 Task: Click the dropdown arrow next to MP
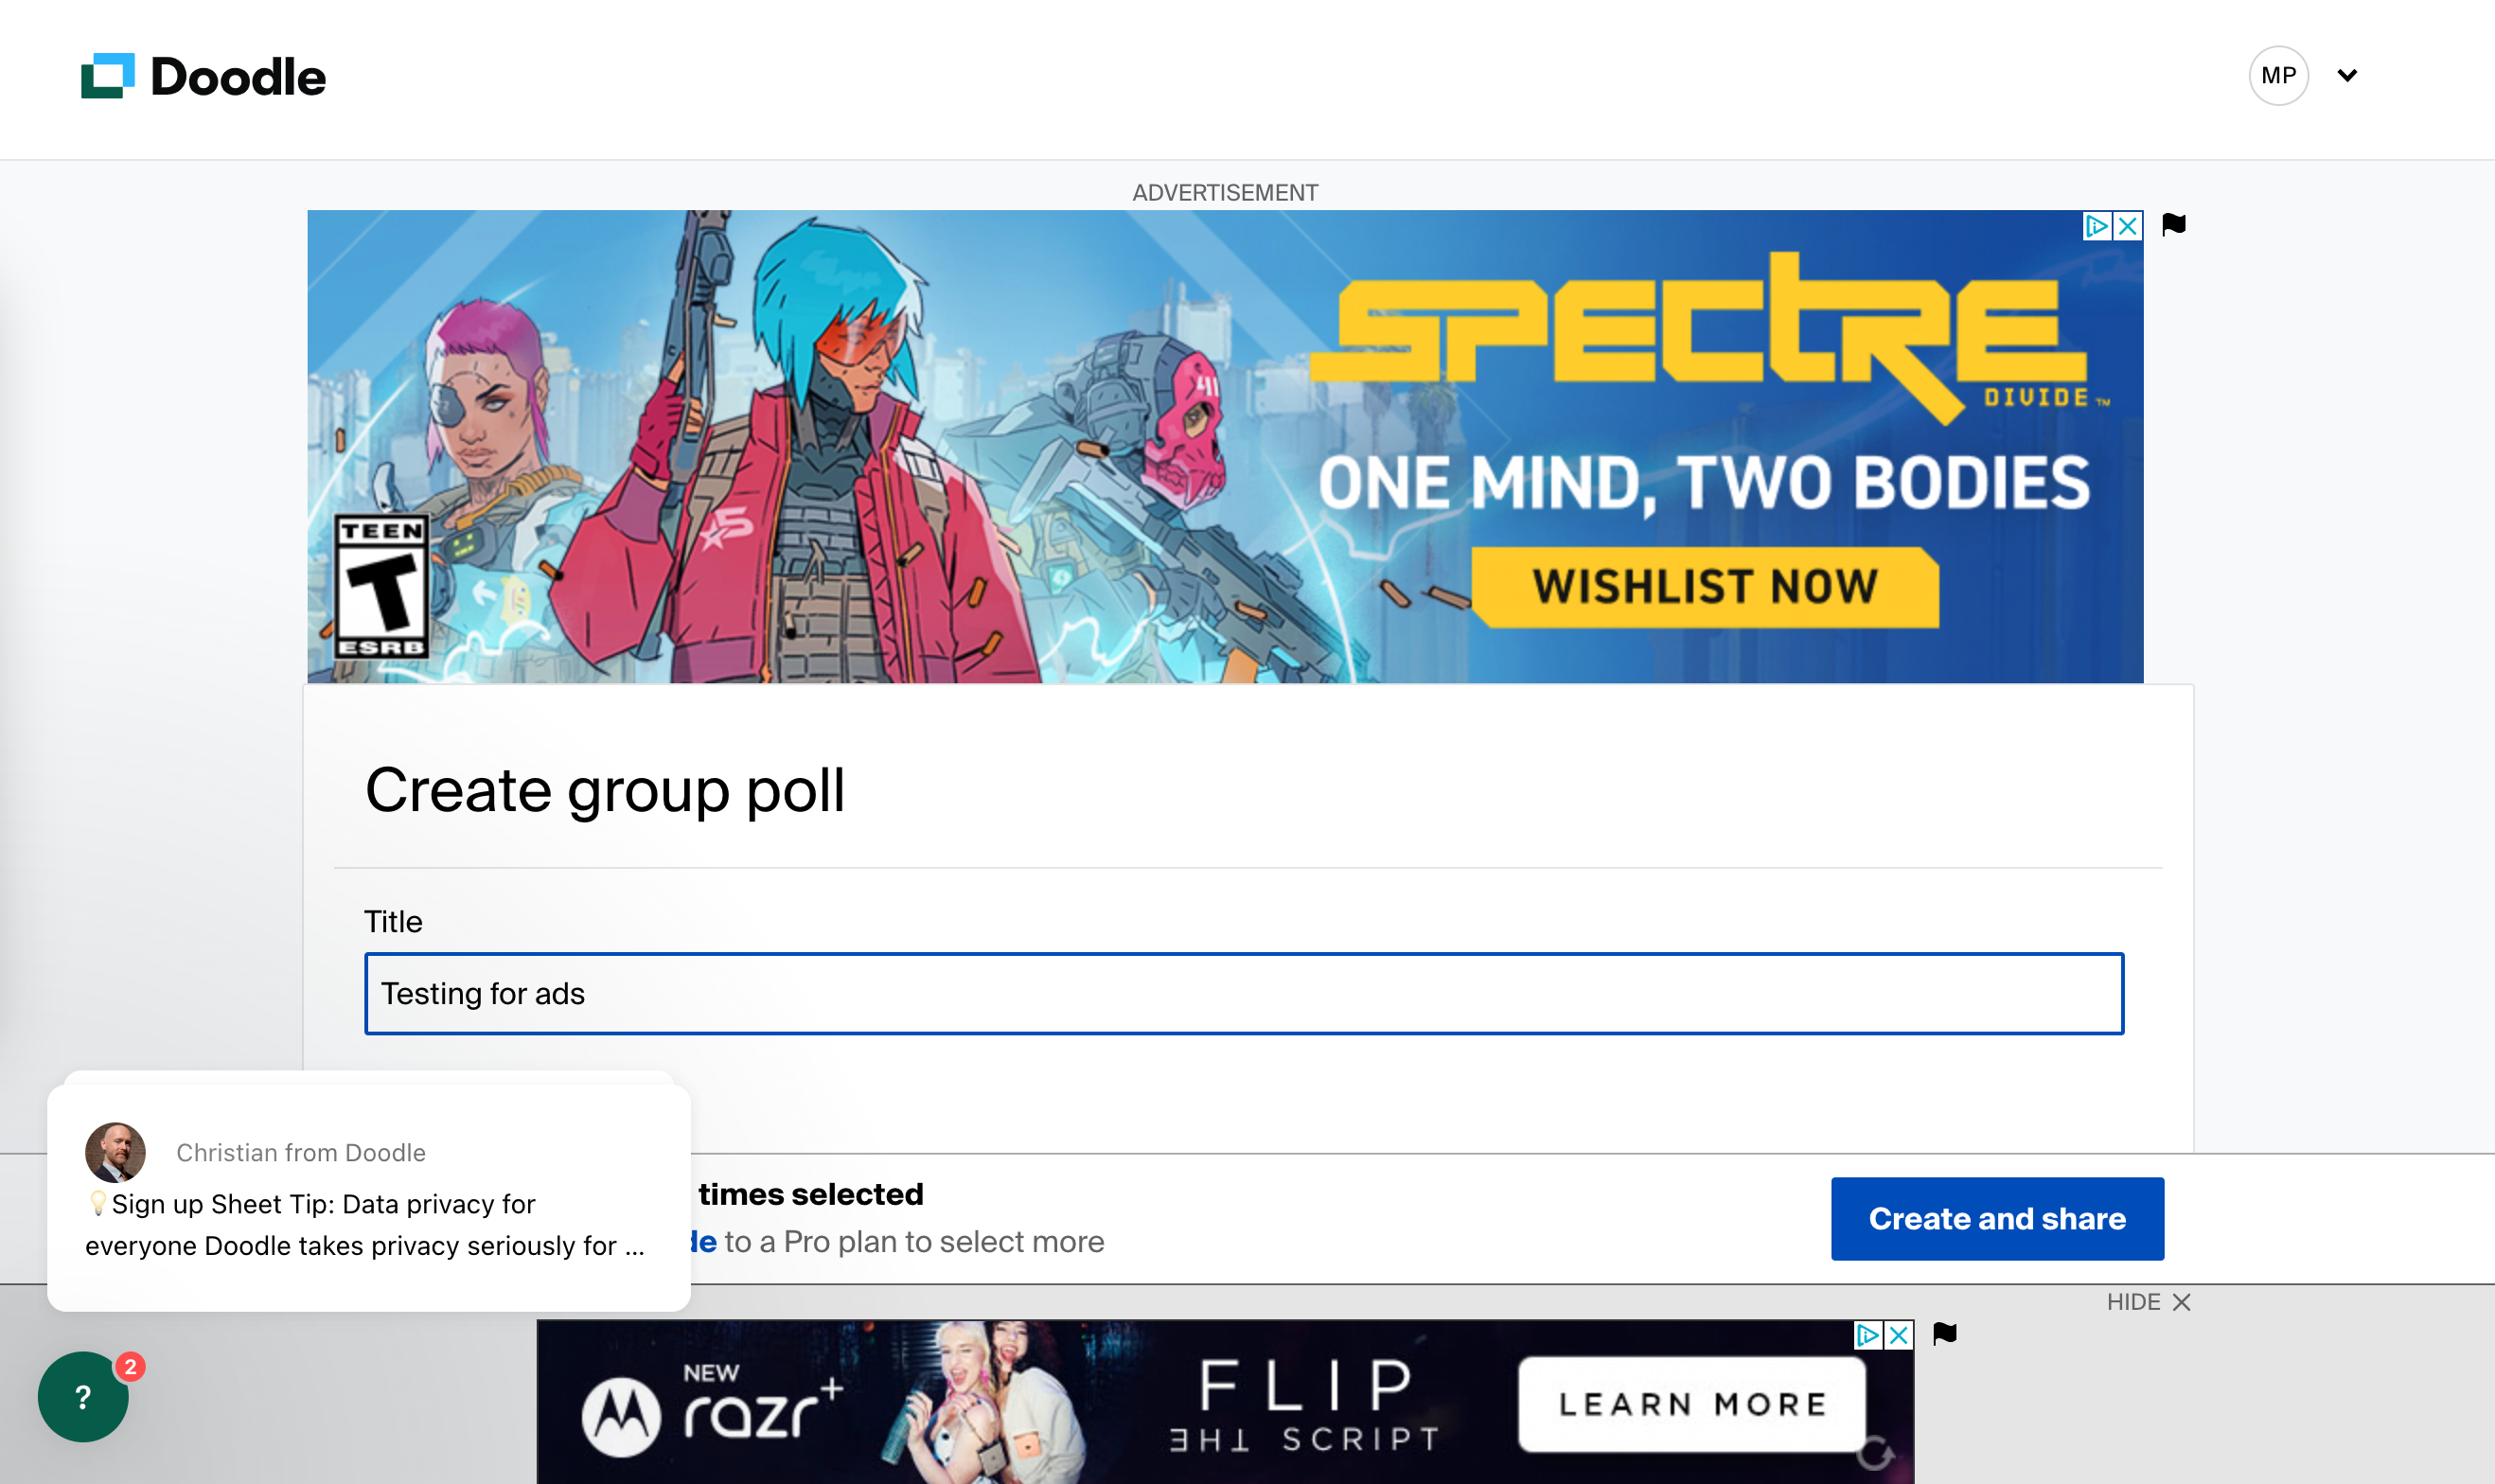[2345, 74]
